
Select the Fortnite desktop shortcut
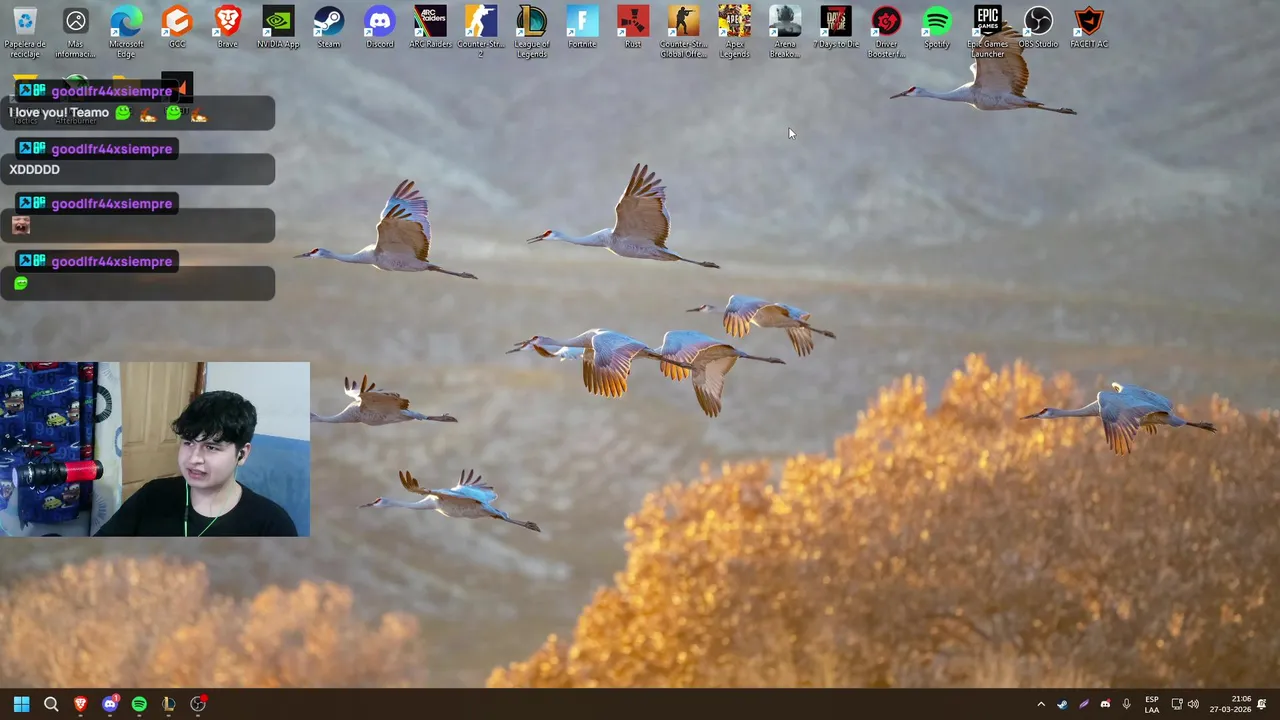click(582, 27)
